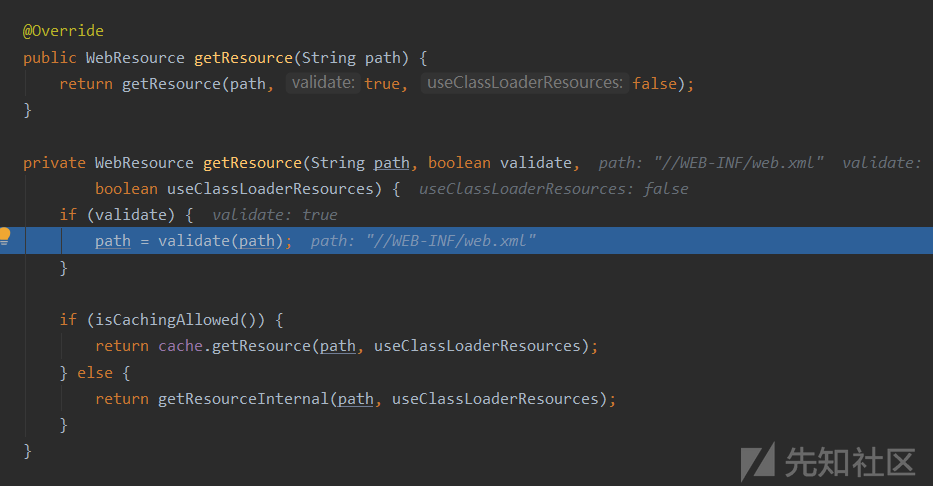Click the @Override annotation
The image size is (933, 486).
click(x=63, y=31)
